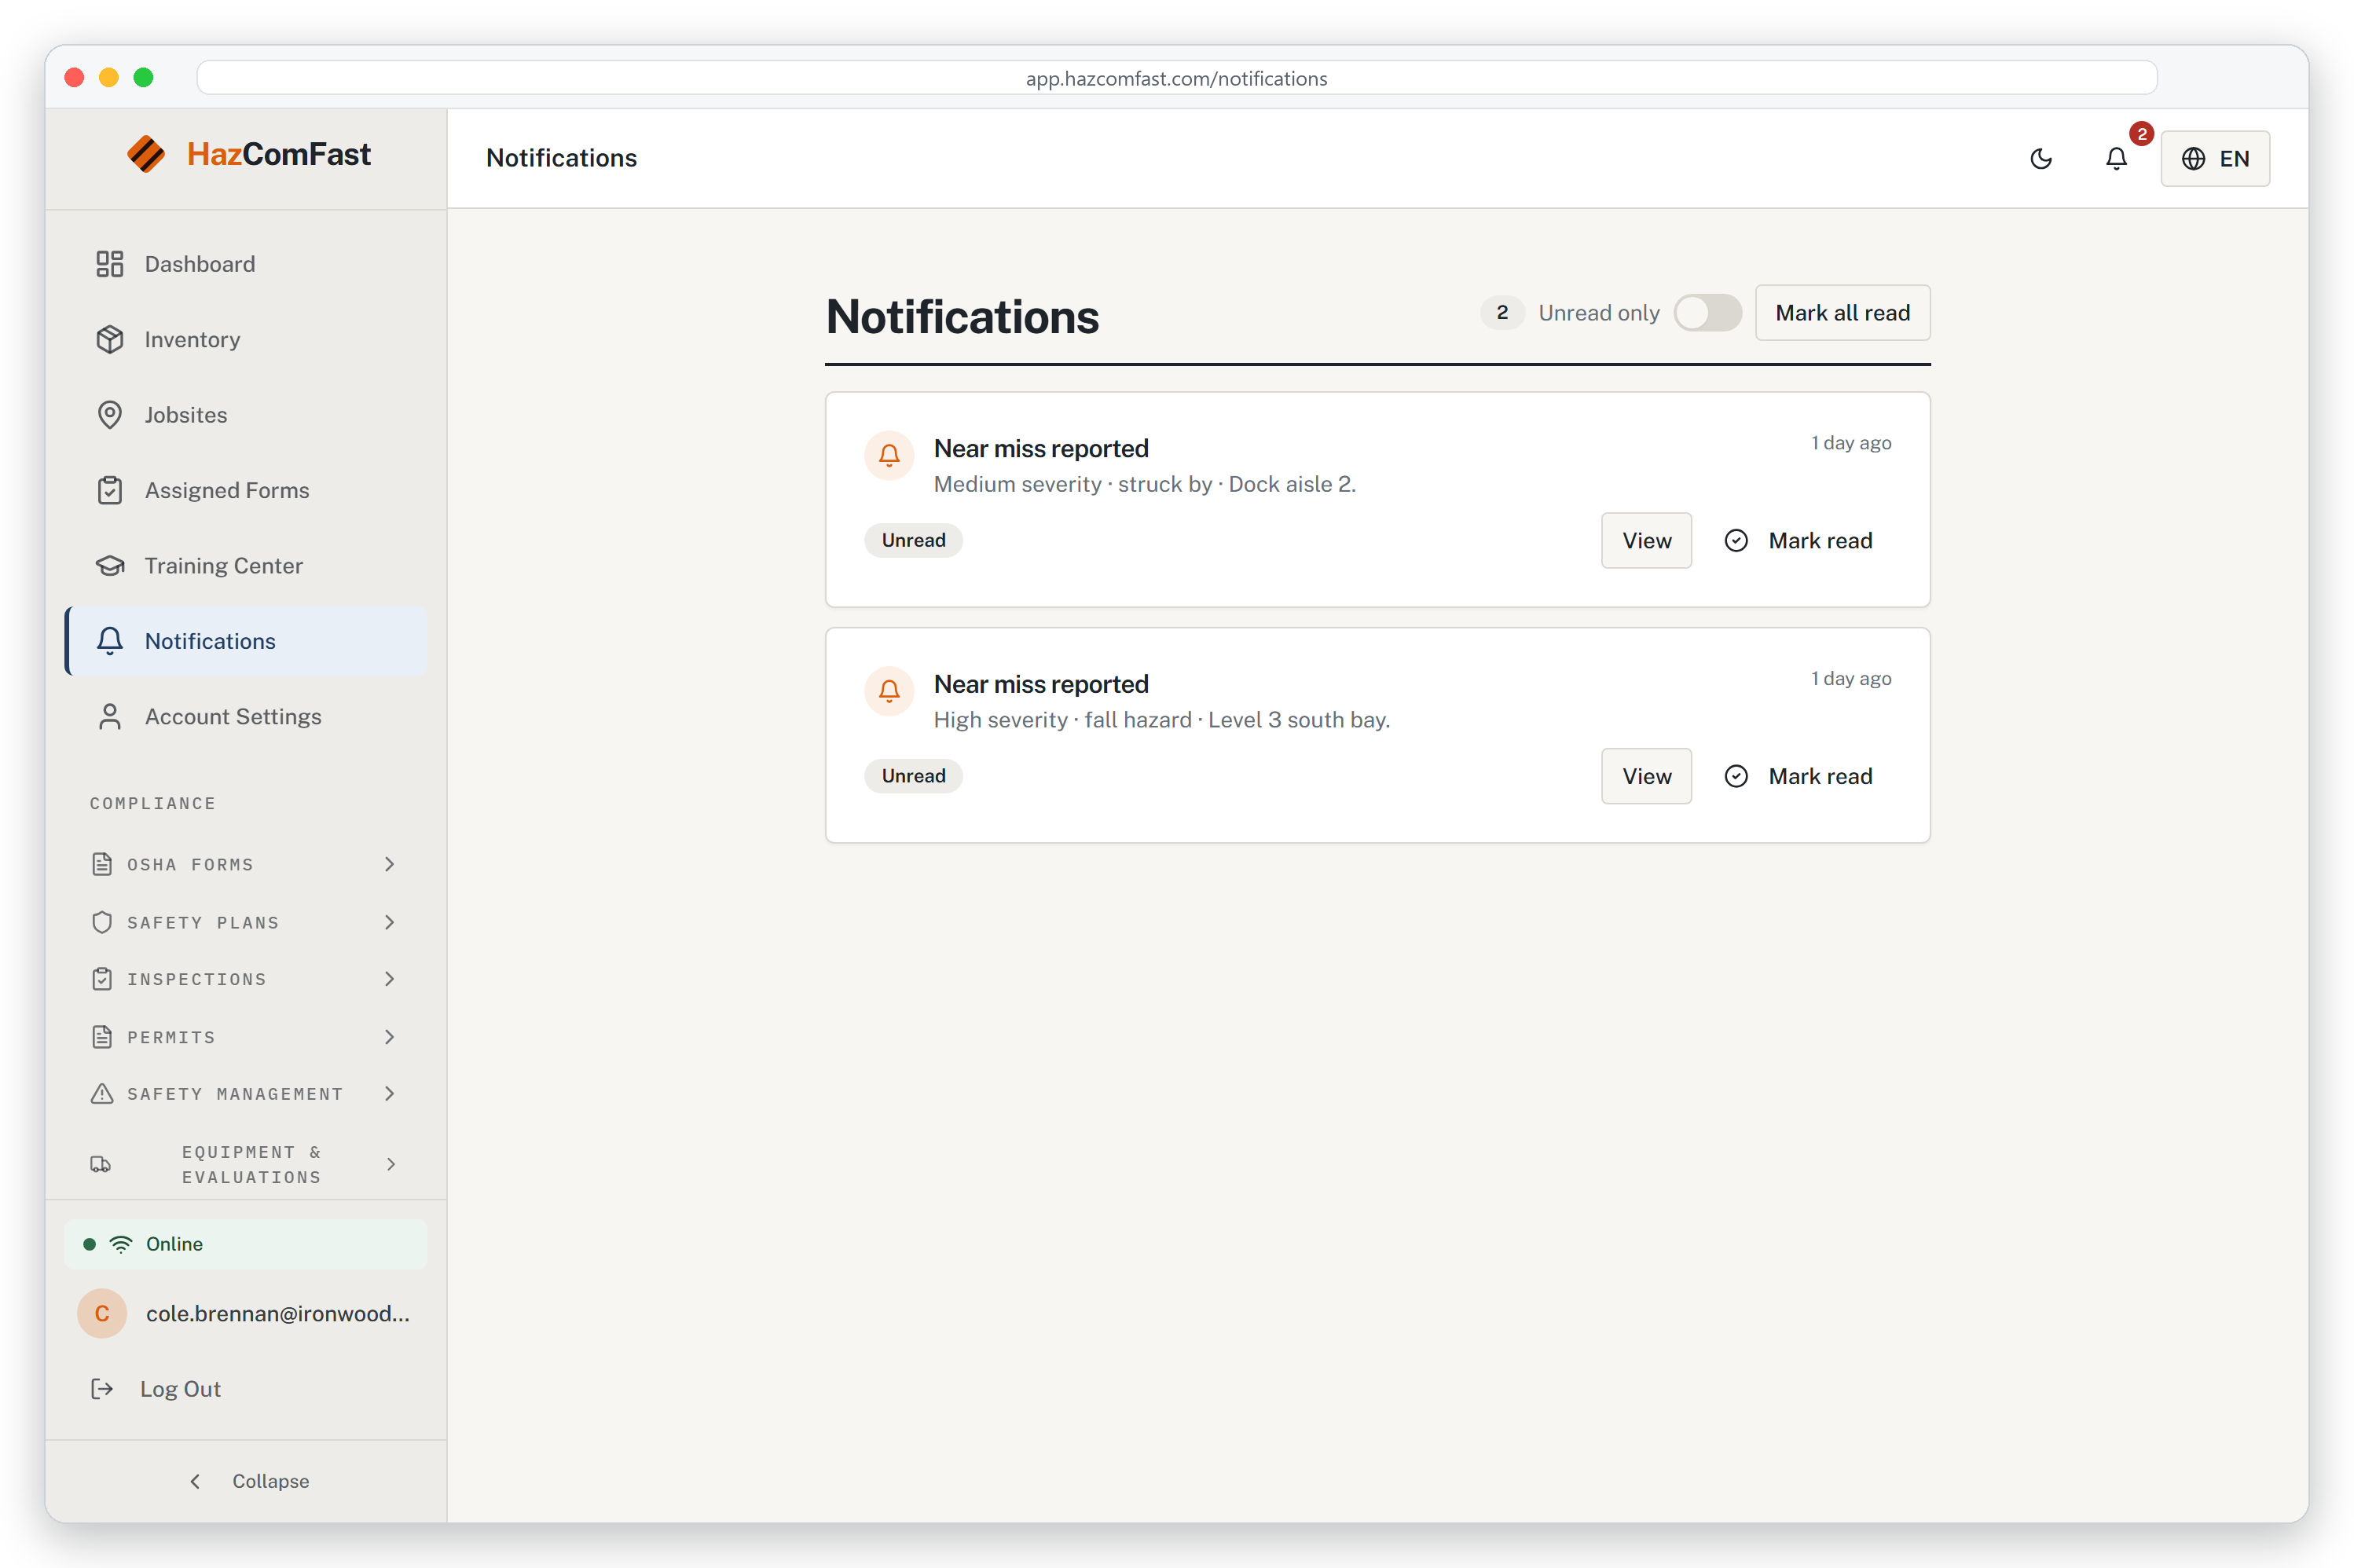The width and height of the screenshot is (2354, 1568).
Task: Click the Inspections clipboard icon
Action: point(102,979)
